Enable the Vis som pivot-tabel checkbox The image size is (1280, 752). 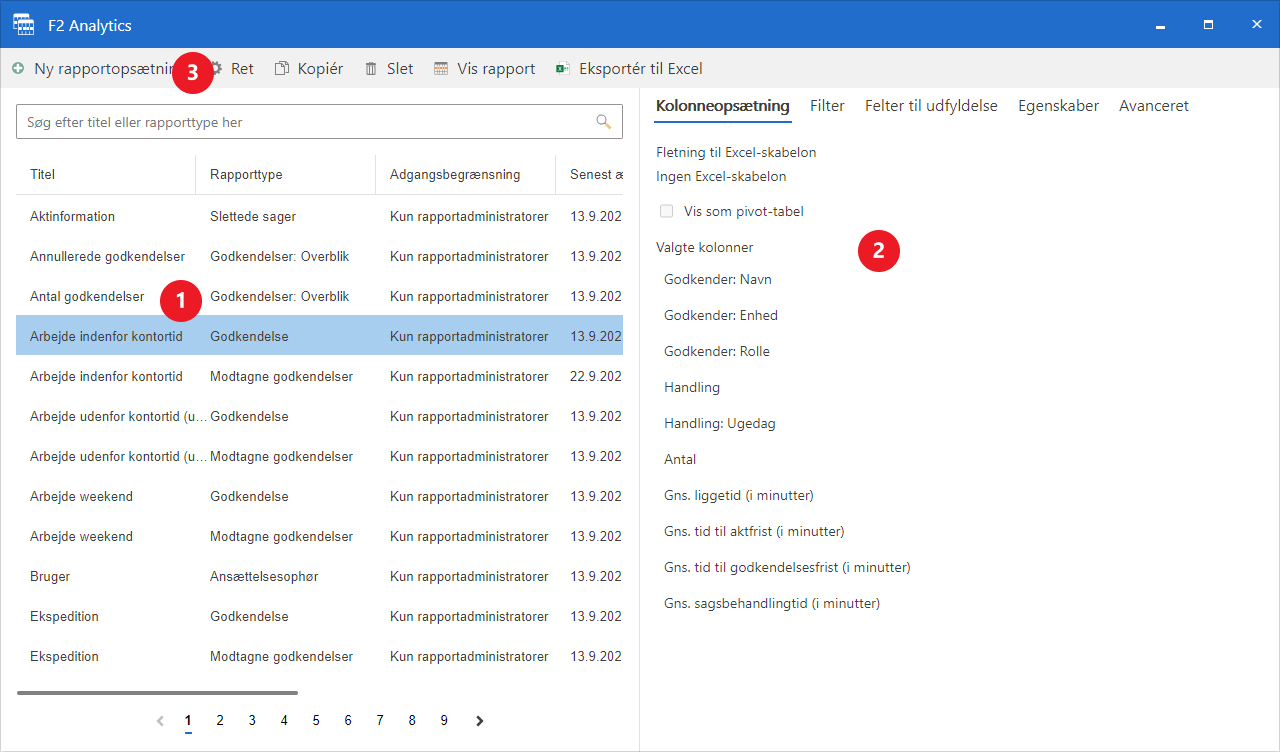(x=667, y=211)
